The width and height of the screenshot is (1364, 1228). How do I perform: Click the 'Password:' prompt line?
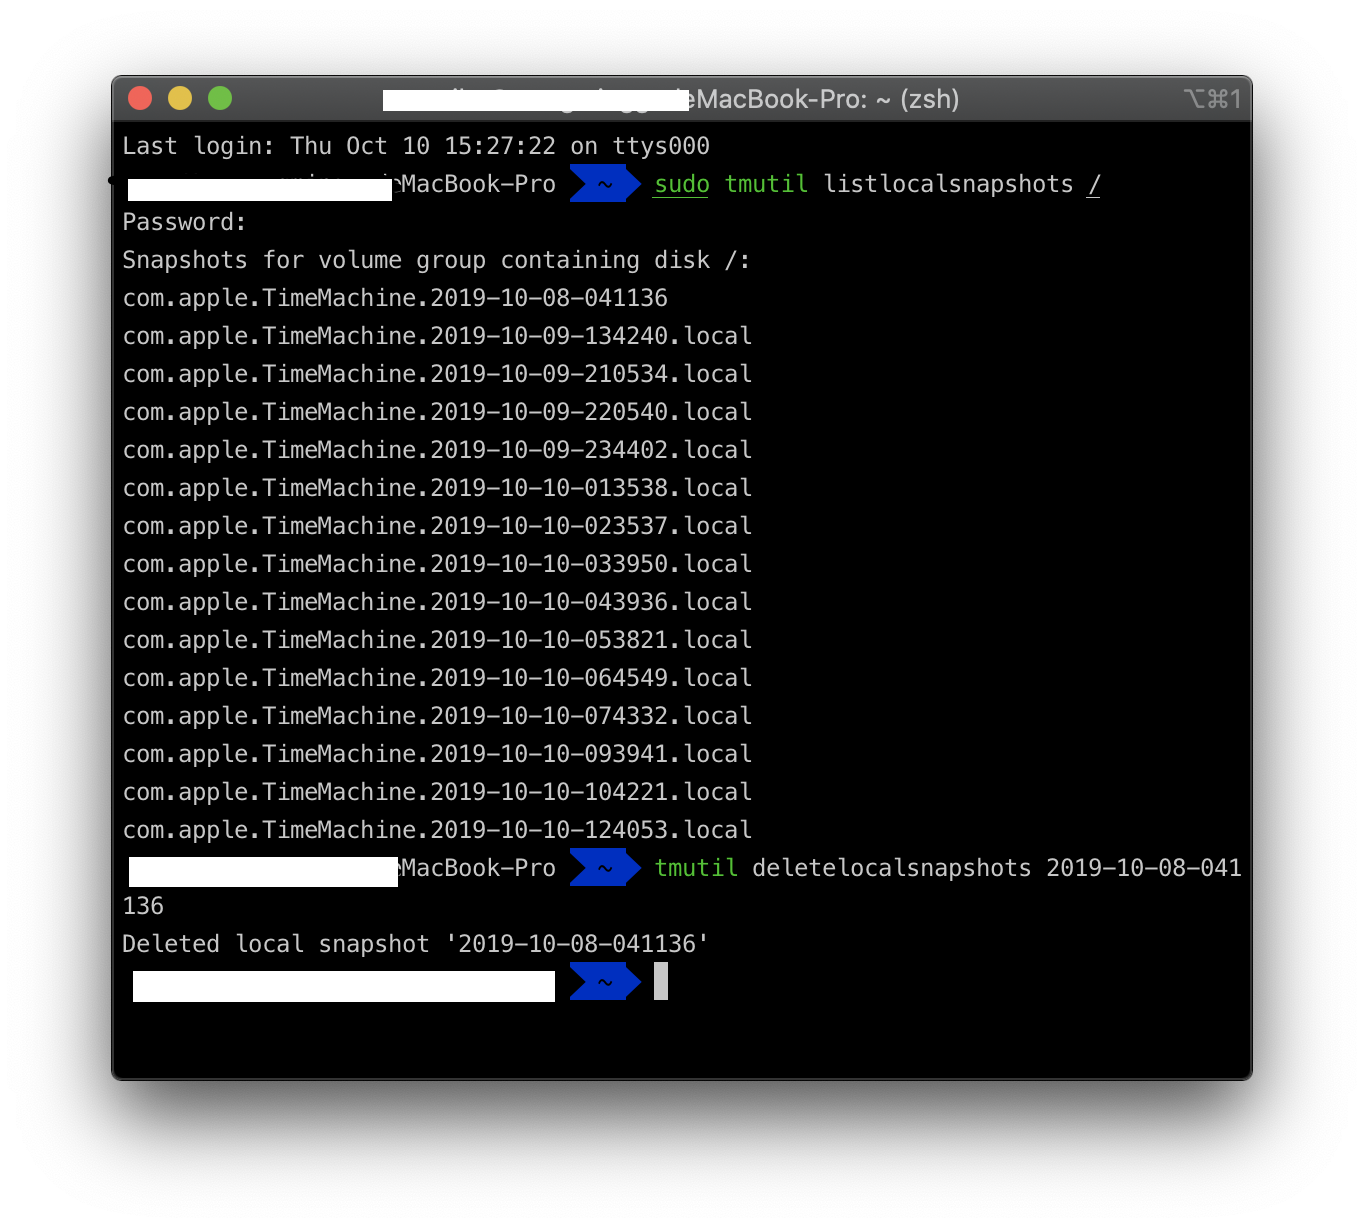click(x=184, y=222)
